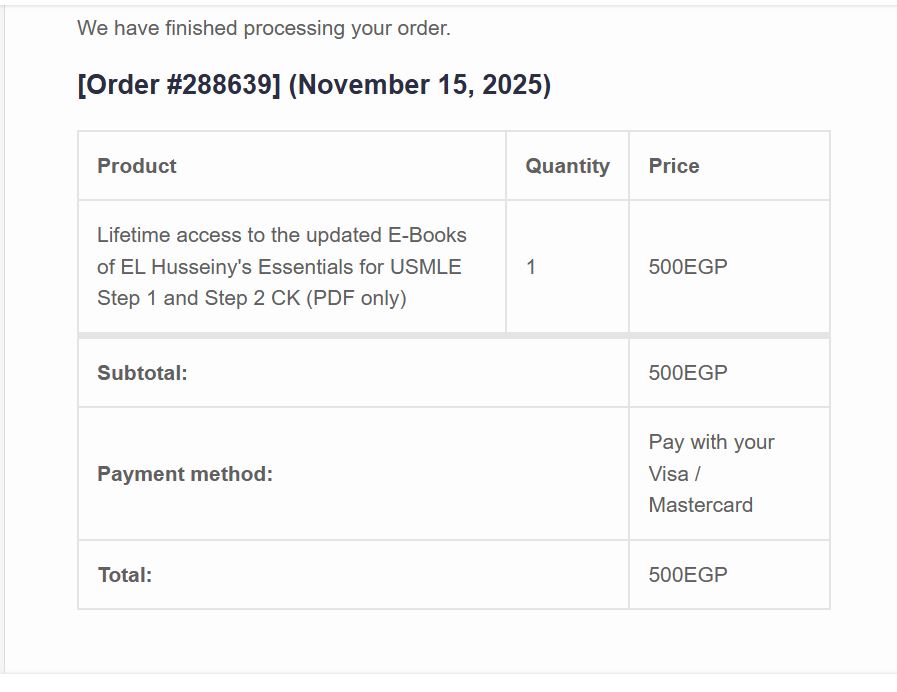This screenshot has width=897, height=692.
Task: Select the Product column header
Action: 137,166
